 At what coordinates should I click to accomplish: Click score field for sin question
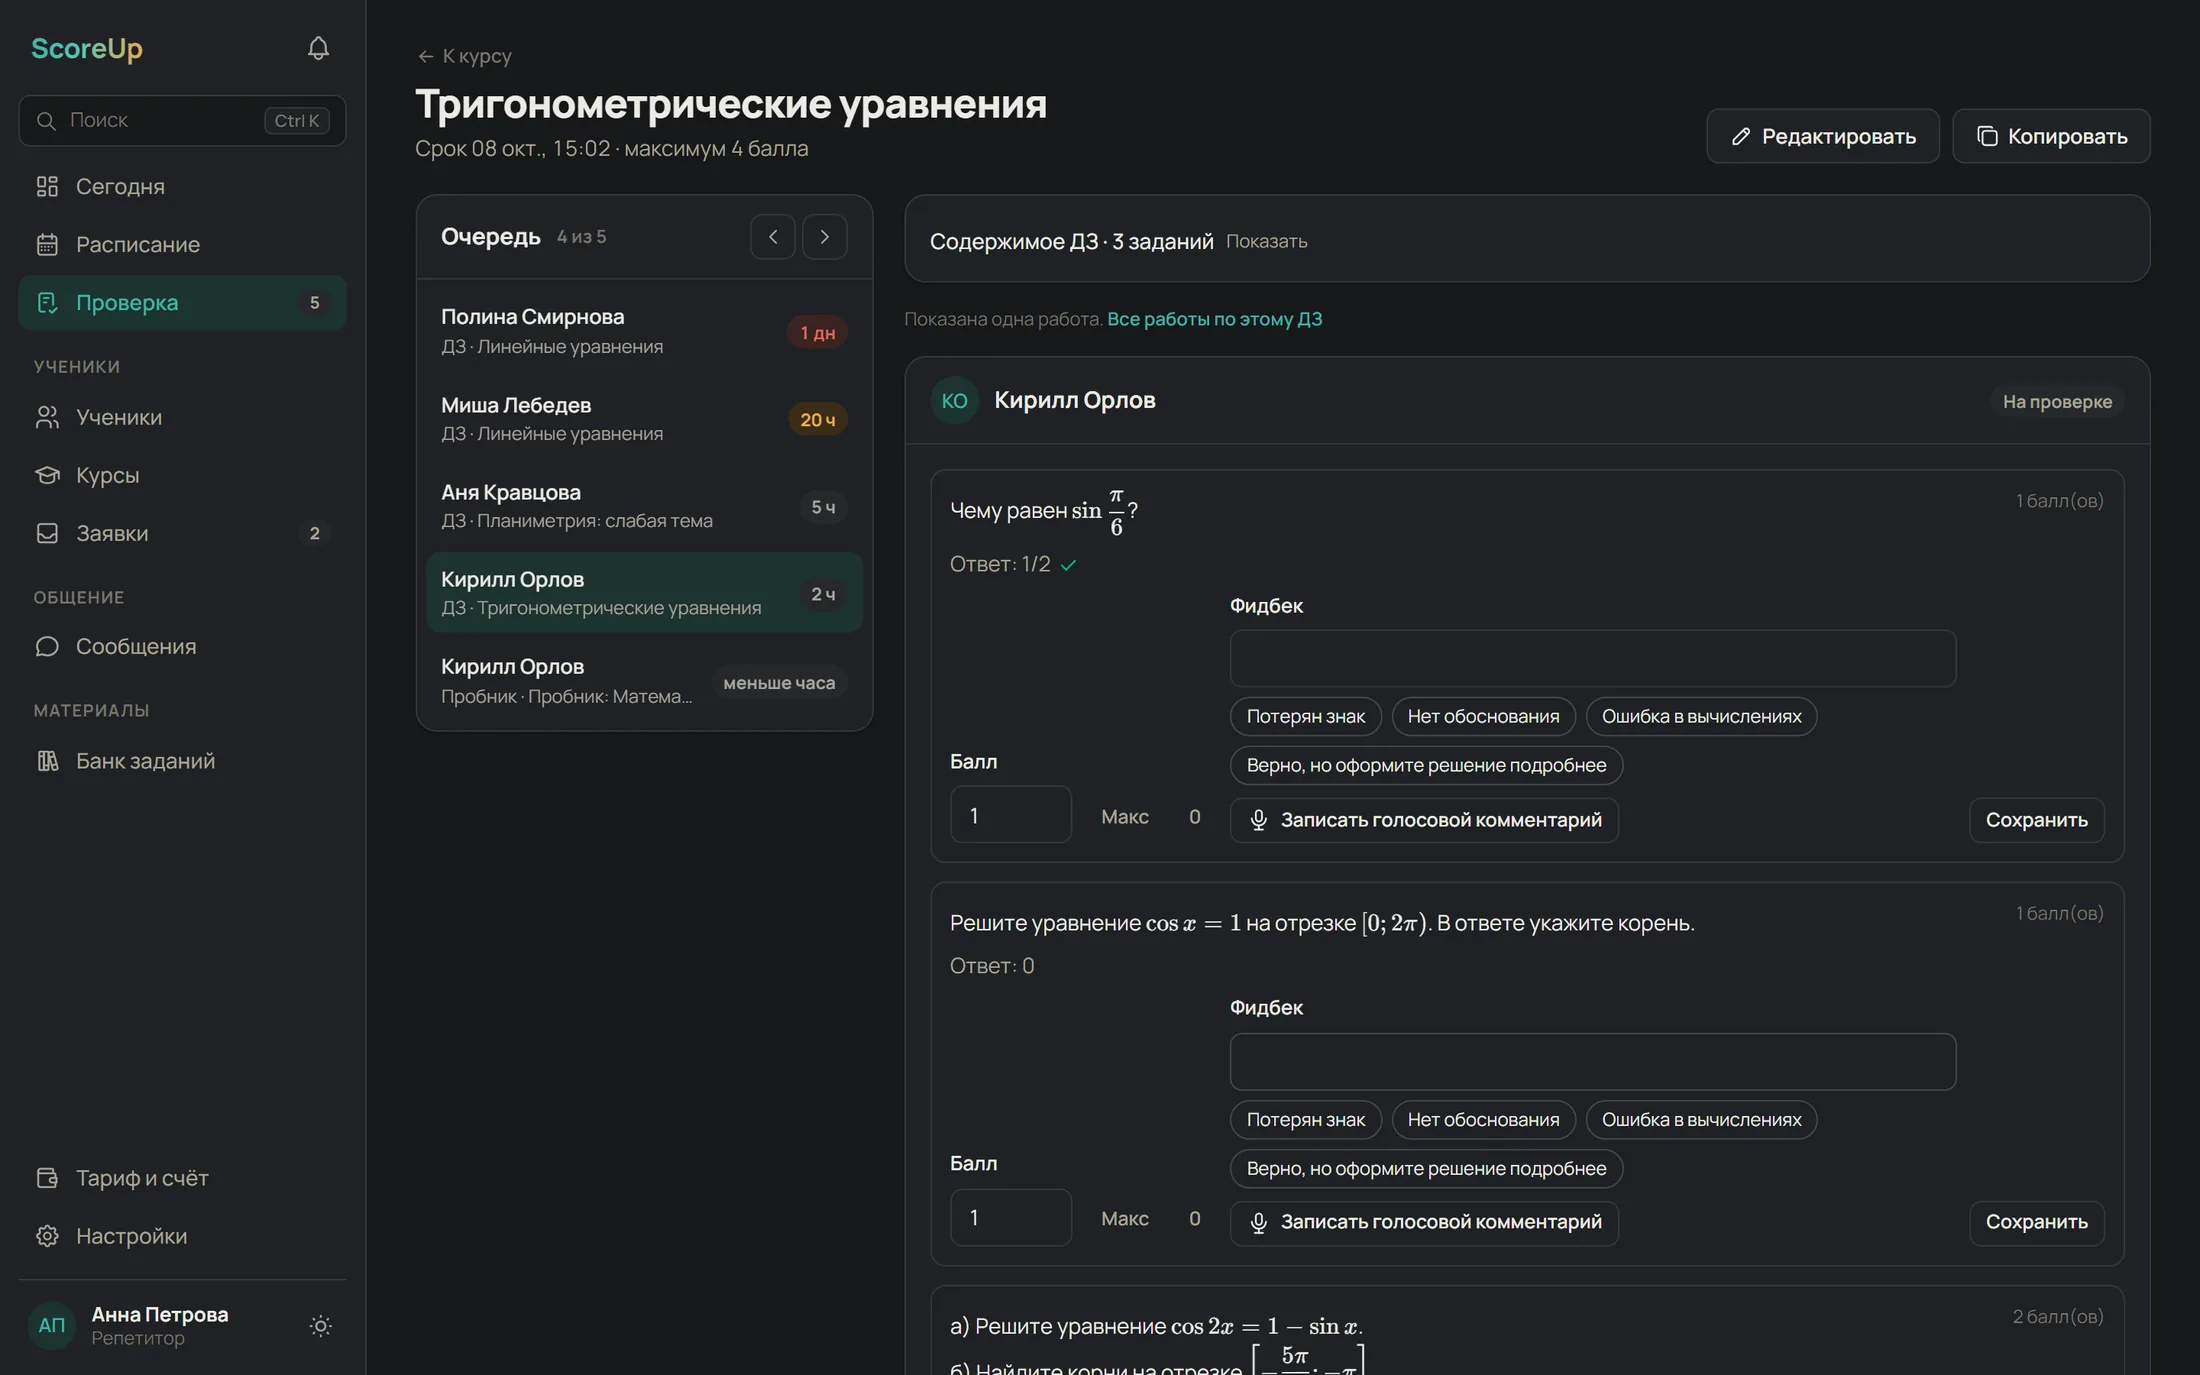coord(1010,815)
